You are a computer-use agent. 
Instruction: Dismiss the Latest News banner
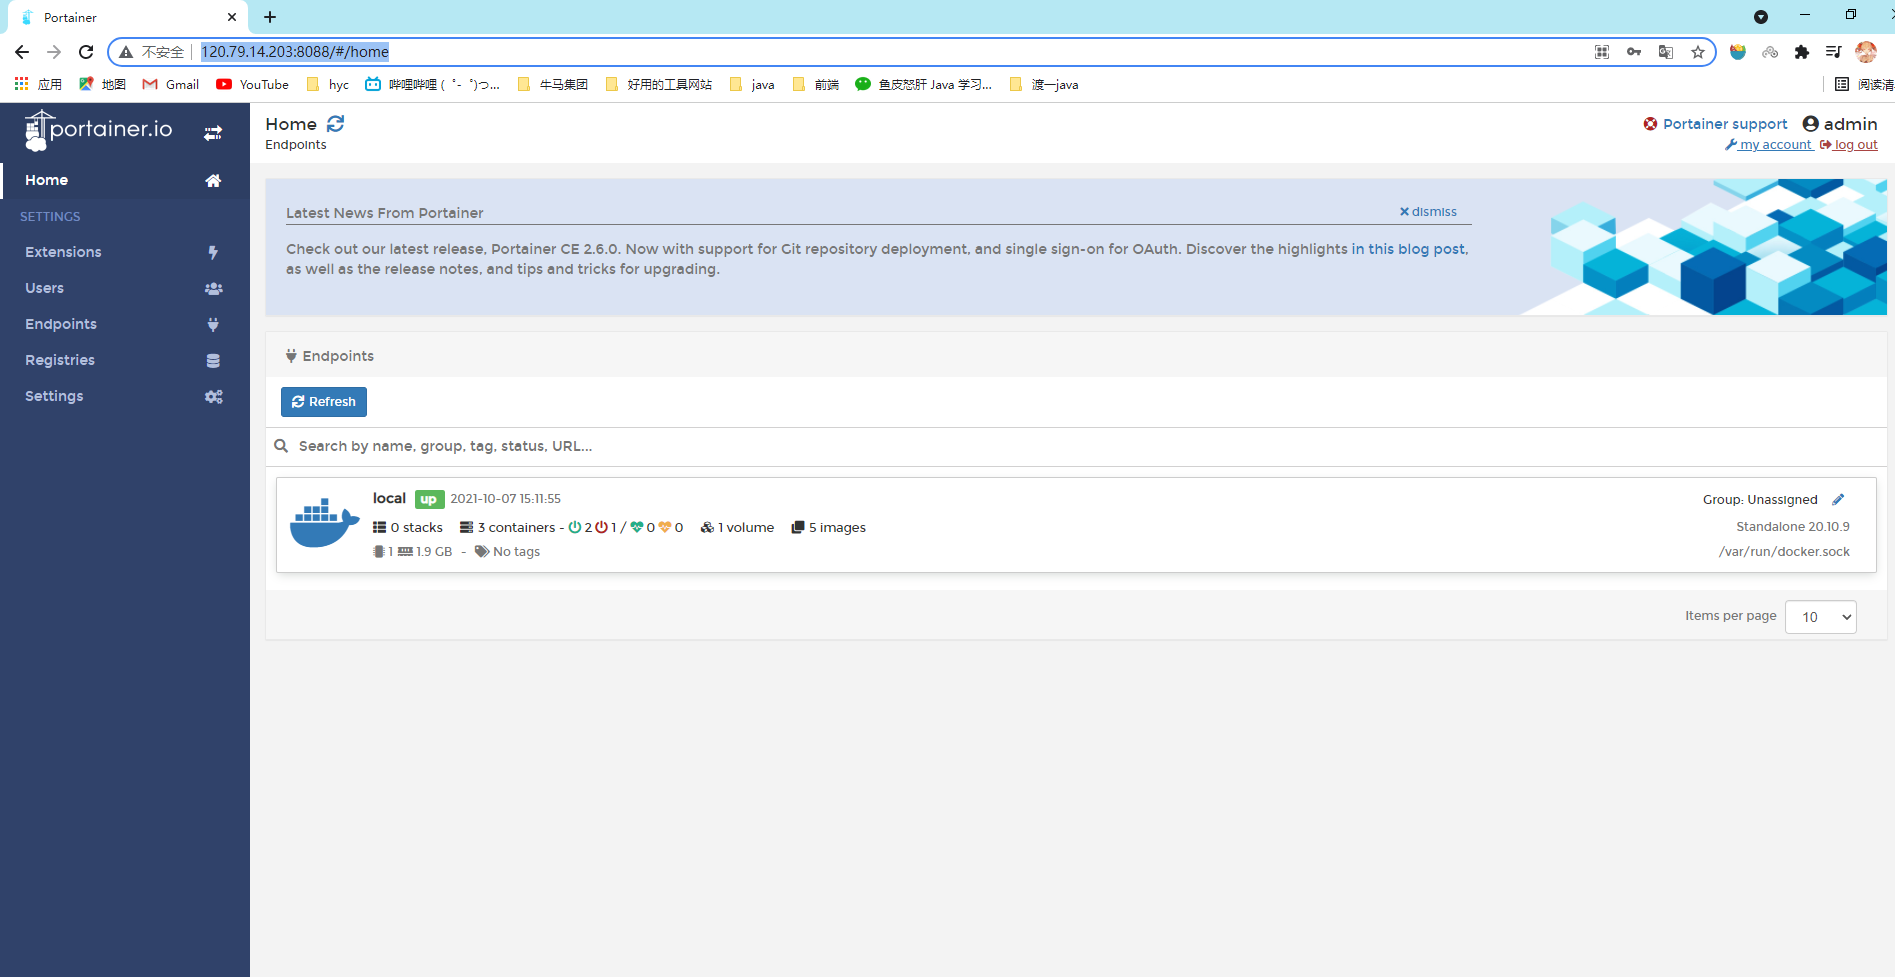[x=1428, y=212]
